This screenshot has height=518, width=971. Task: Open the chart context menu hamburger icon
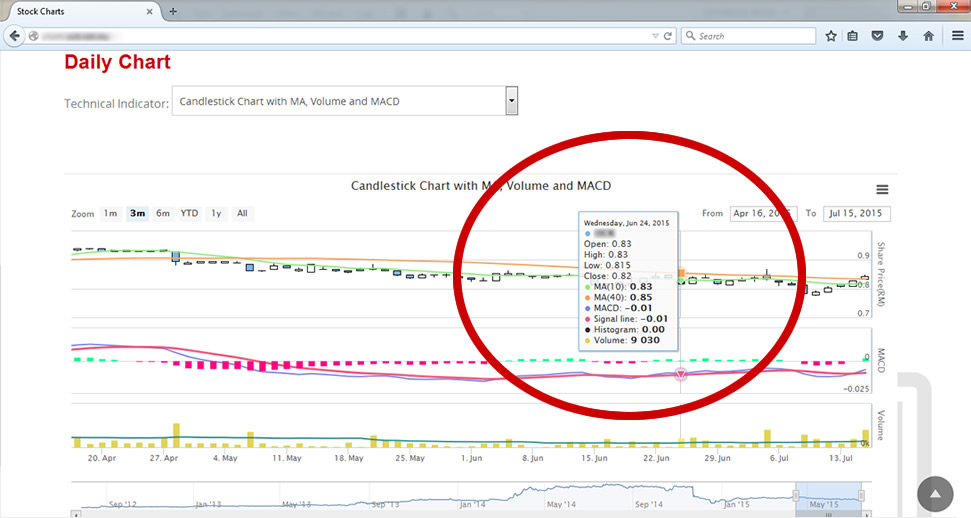(881, 190)
